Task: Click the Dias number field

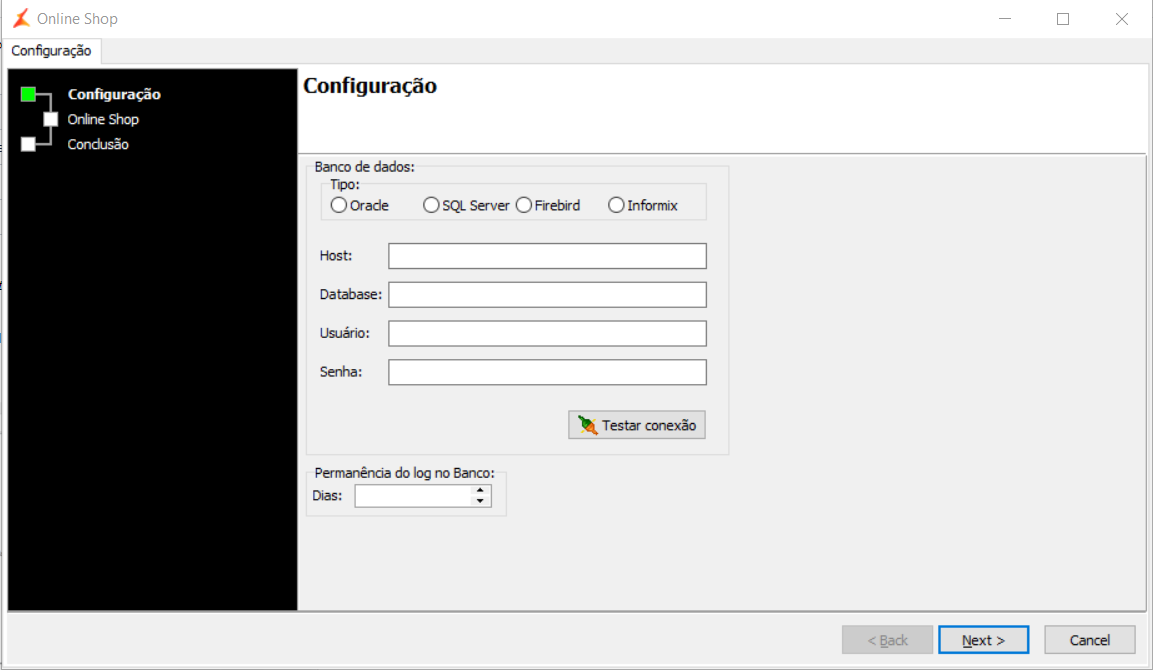Action: [x=413, y=496]
